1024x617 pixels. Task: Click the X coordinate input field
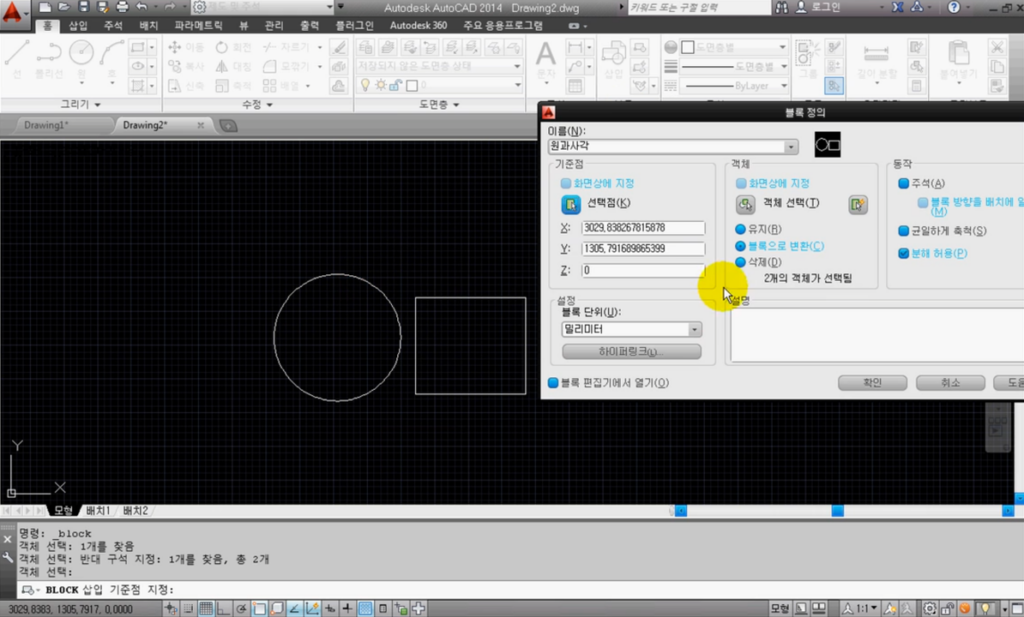pos(643,228)
